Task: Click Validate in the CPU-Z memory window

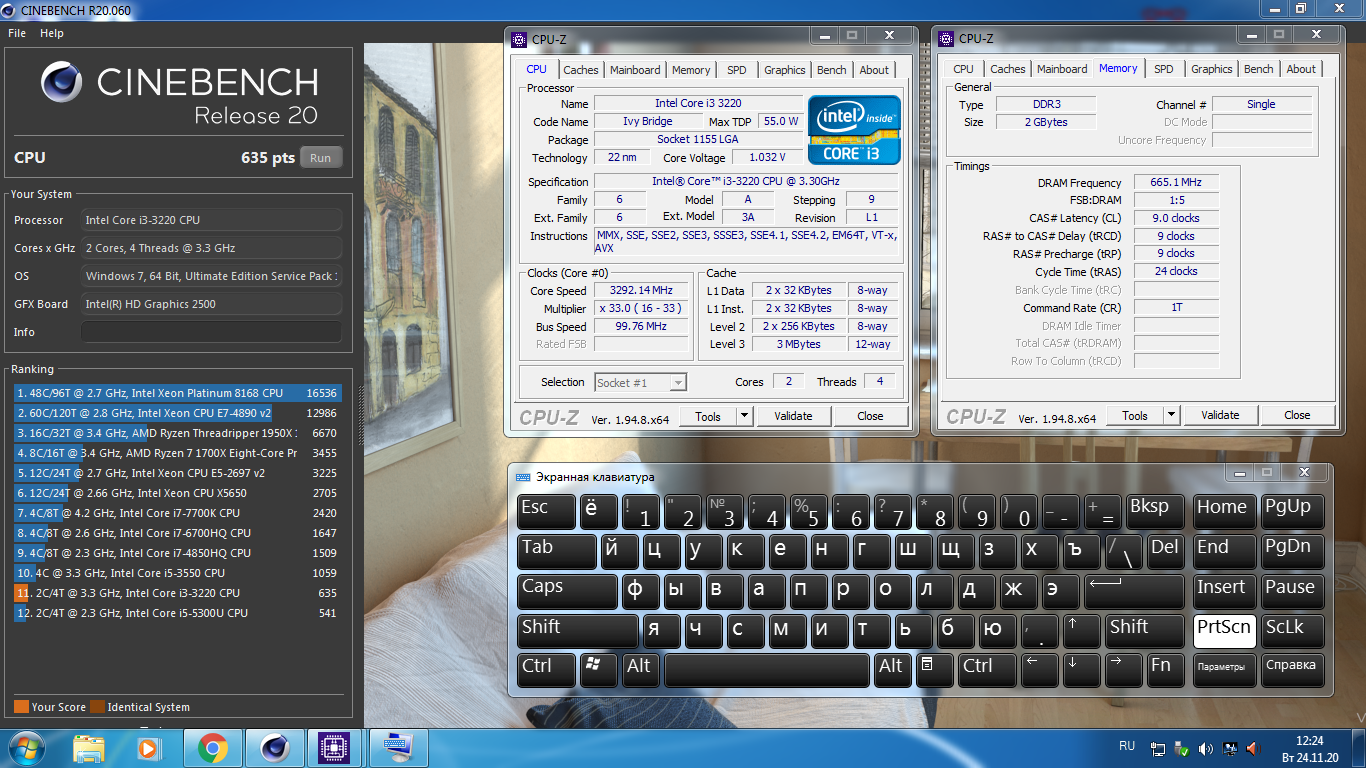Action: [1220, 415]
